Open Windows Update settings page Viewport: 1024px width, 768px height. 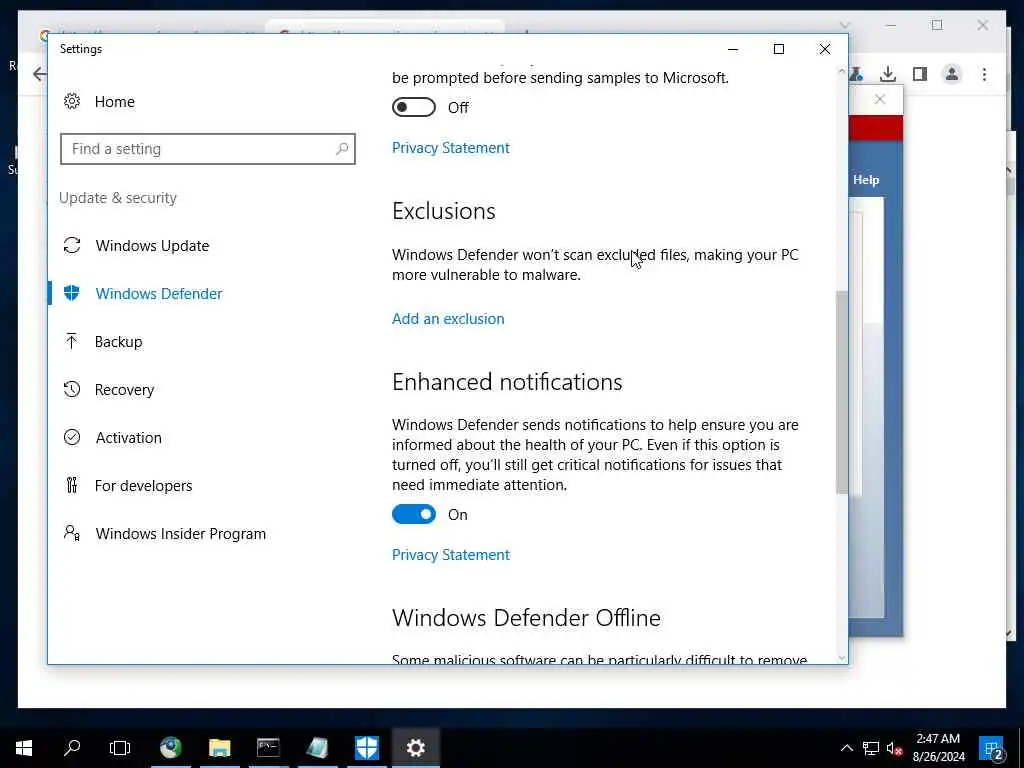tap(152, 246)
